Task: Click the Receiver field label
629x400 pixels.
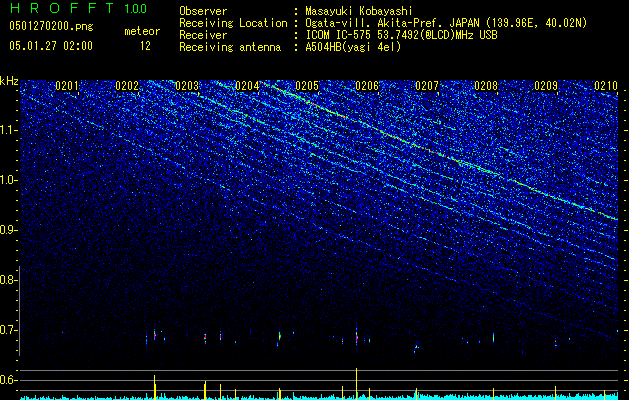Action: click(x=203, y=35)
